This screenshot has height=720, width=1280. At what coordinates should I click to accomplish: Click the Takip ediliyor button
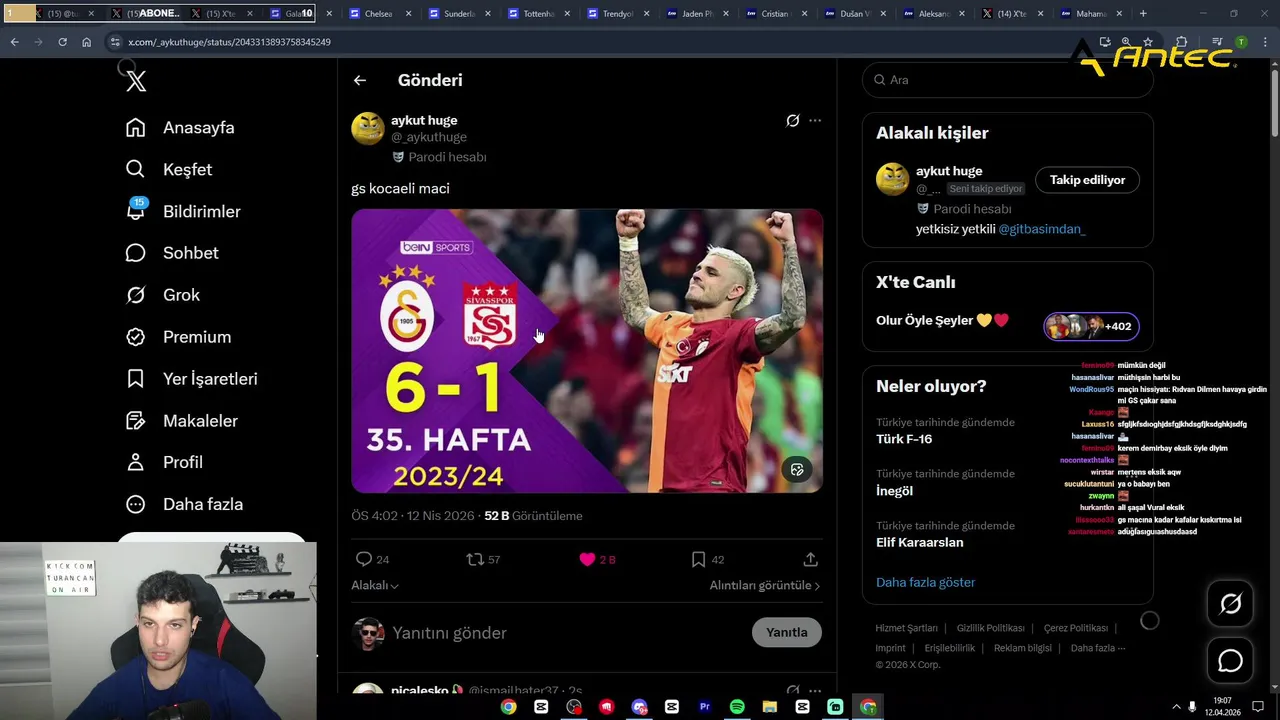pos(1087,180)
